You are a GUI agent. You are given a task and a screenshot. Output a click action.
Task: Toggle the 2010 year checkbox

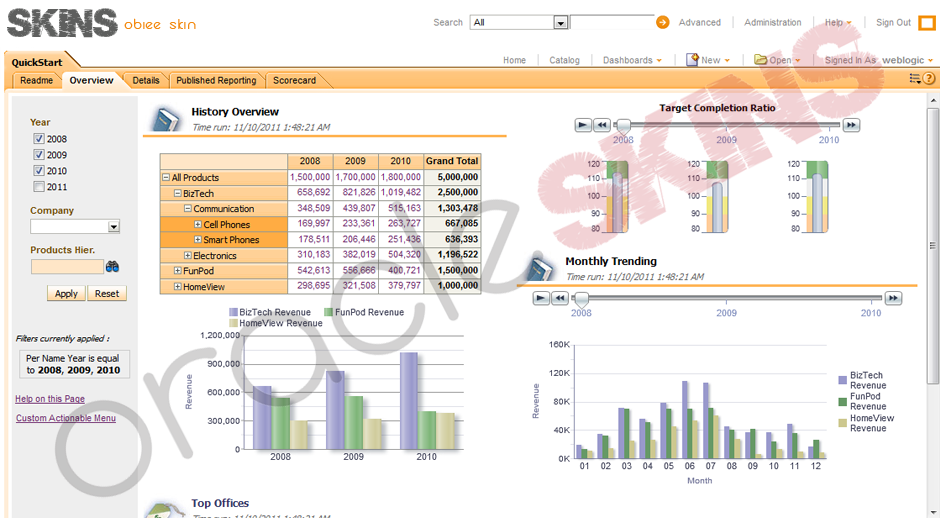click(39, 171)
